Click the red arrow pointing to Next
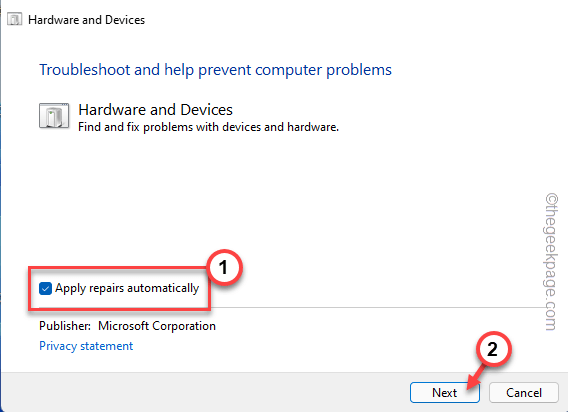Viewport: 568px width, 412px height. point(475,377)
